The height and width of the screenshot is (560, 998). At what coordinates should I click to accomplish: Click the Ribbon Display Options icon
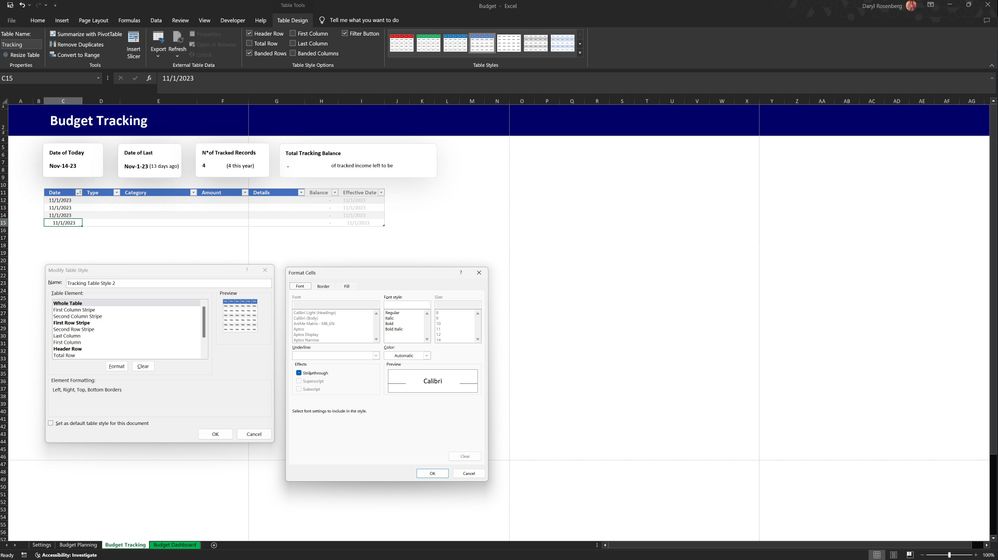(x=931, y=5)
